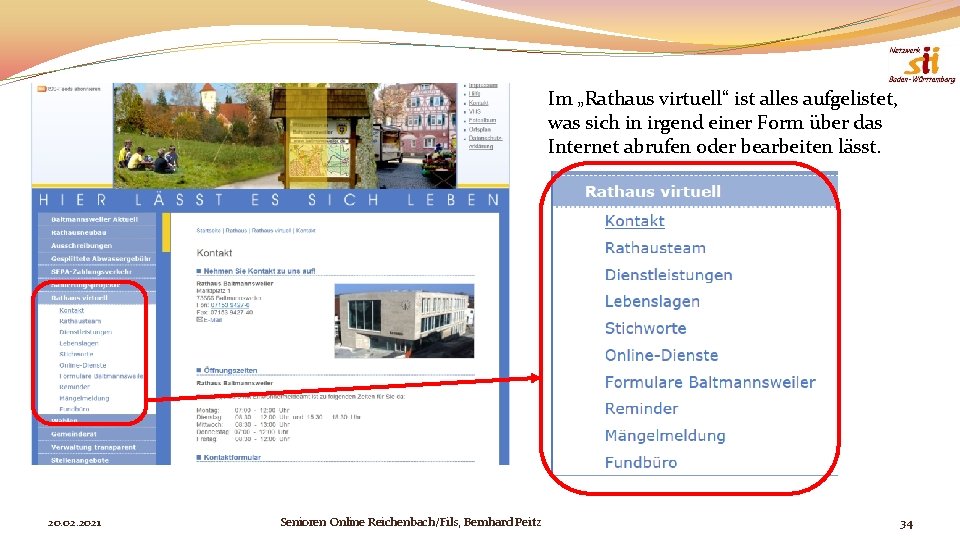This screenshot has height=540, width=960.
Task: Open Fundbüro in the enlarged menu panel
Action: [x=641, y=462]
